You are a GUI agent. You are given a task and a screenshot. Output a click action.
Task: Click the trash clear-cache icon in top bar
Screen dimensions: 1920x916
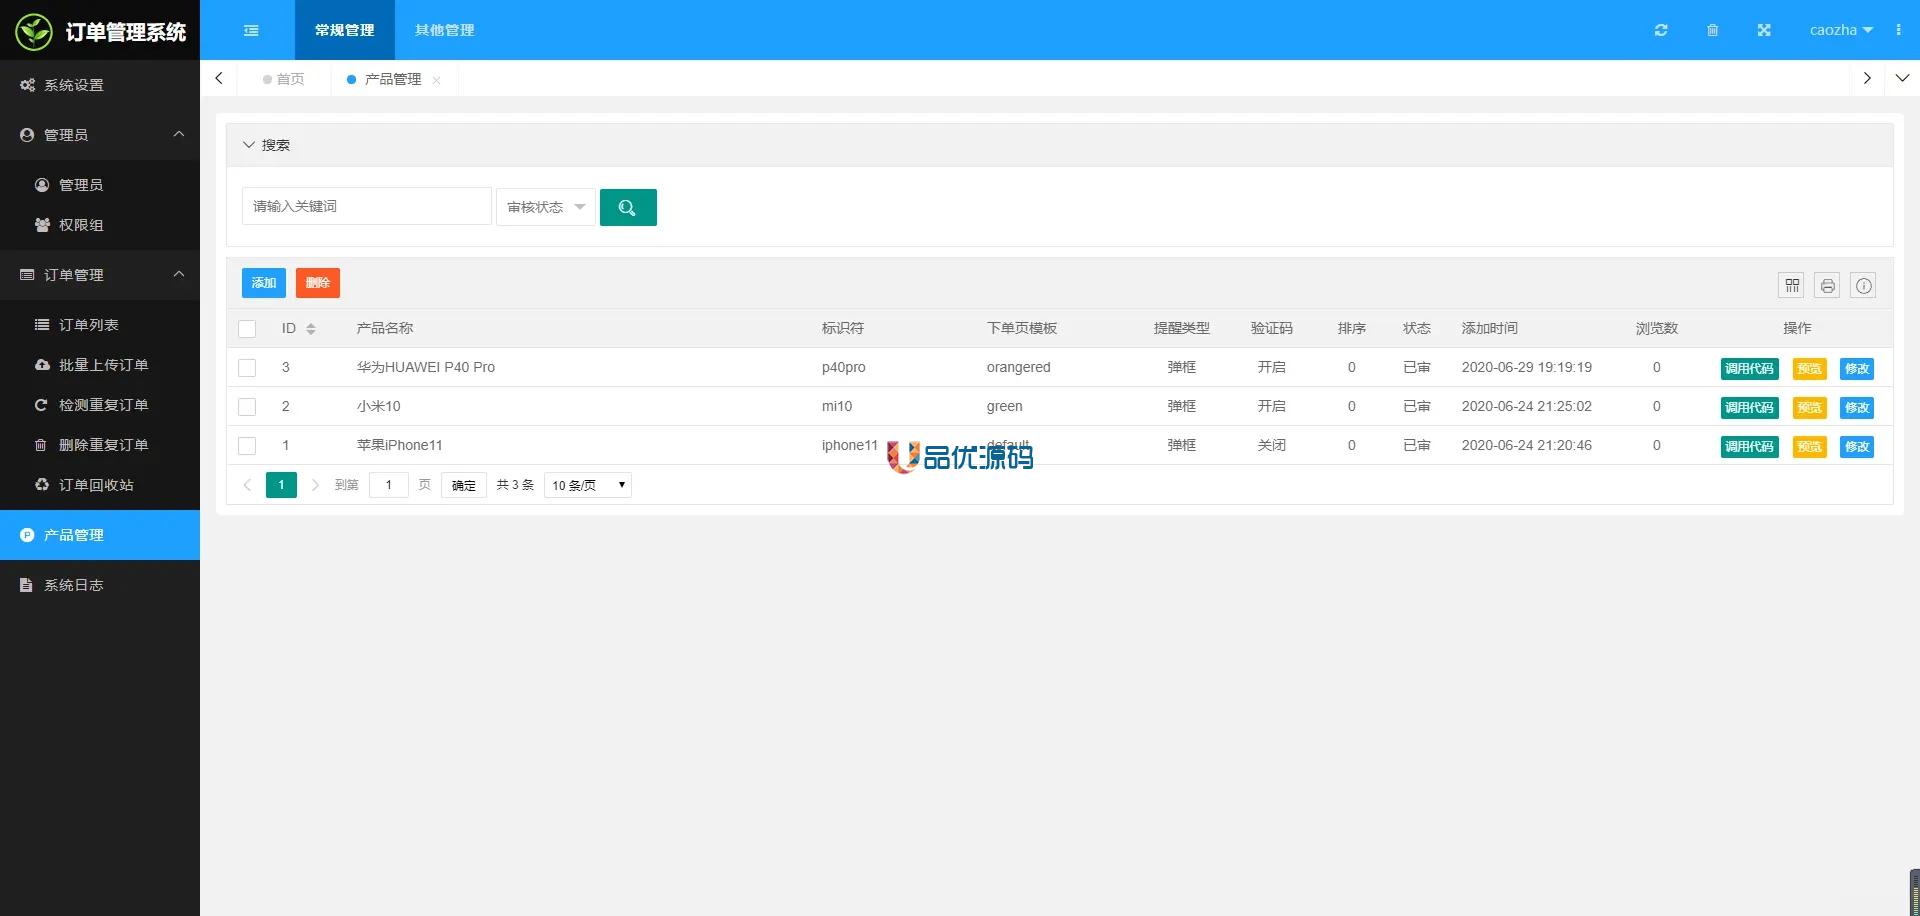(x=1712, y=30)
